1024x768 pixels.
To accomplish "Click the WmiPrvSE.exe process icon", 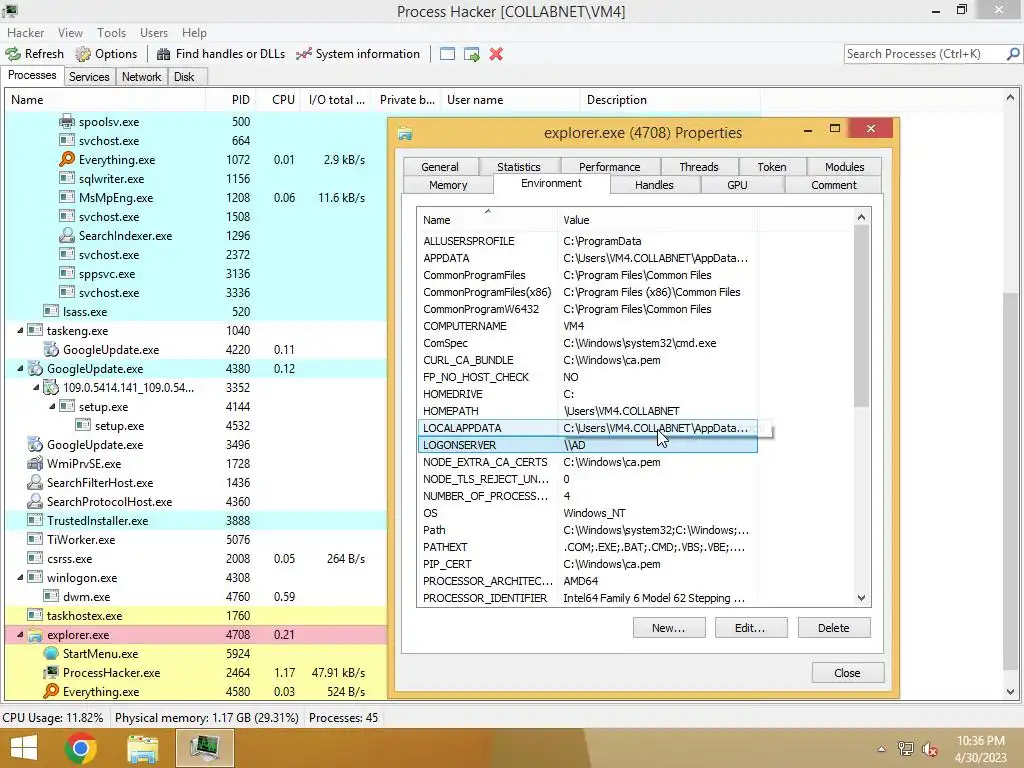I will 35,464.
